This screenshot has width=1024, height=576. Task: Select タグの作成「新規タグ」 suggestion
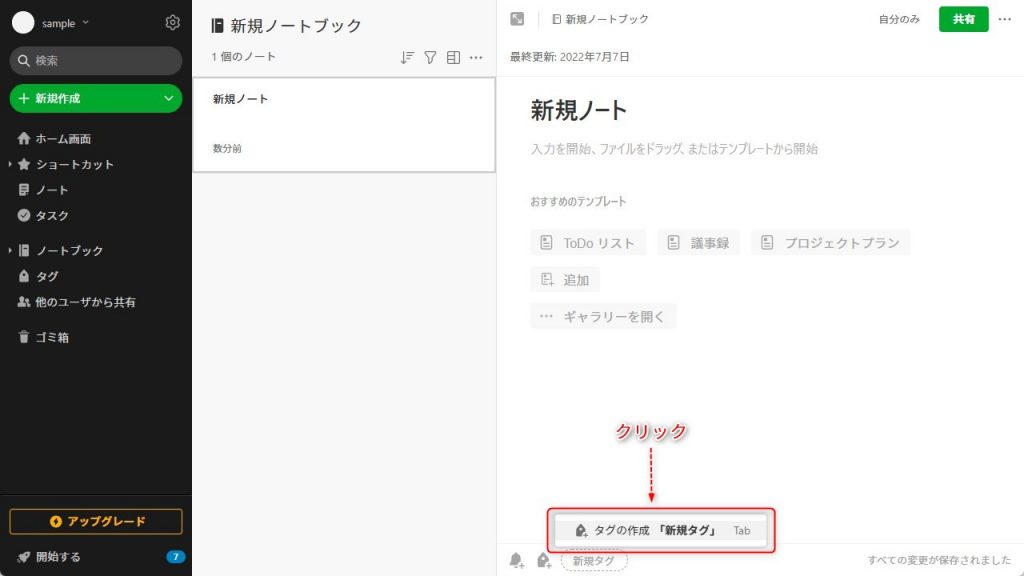pos(661,530)
